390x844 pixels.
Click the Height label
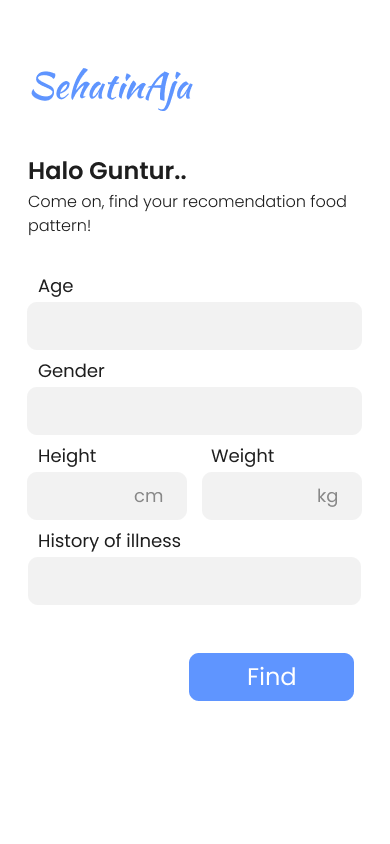point(67,456)
